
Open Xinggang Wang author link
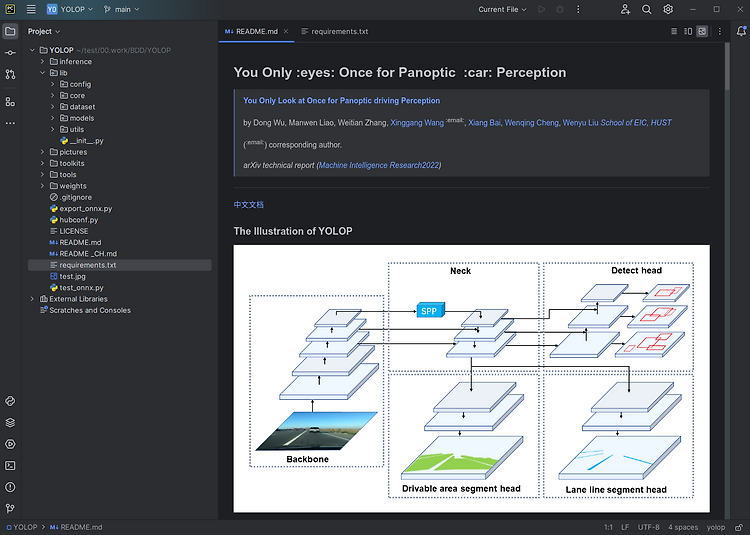(417, 123)
